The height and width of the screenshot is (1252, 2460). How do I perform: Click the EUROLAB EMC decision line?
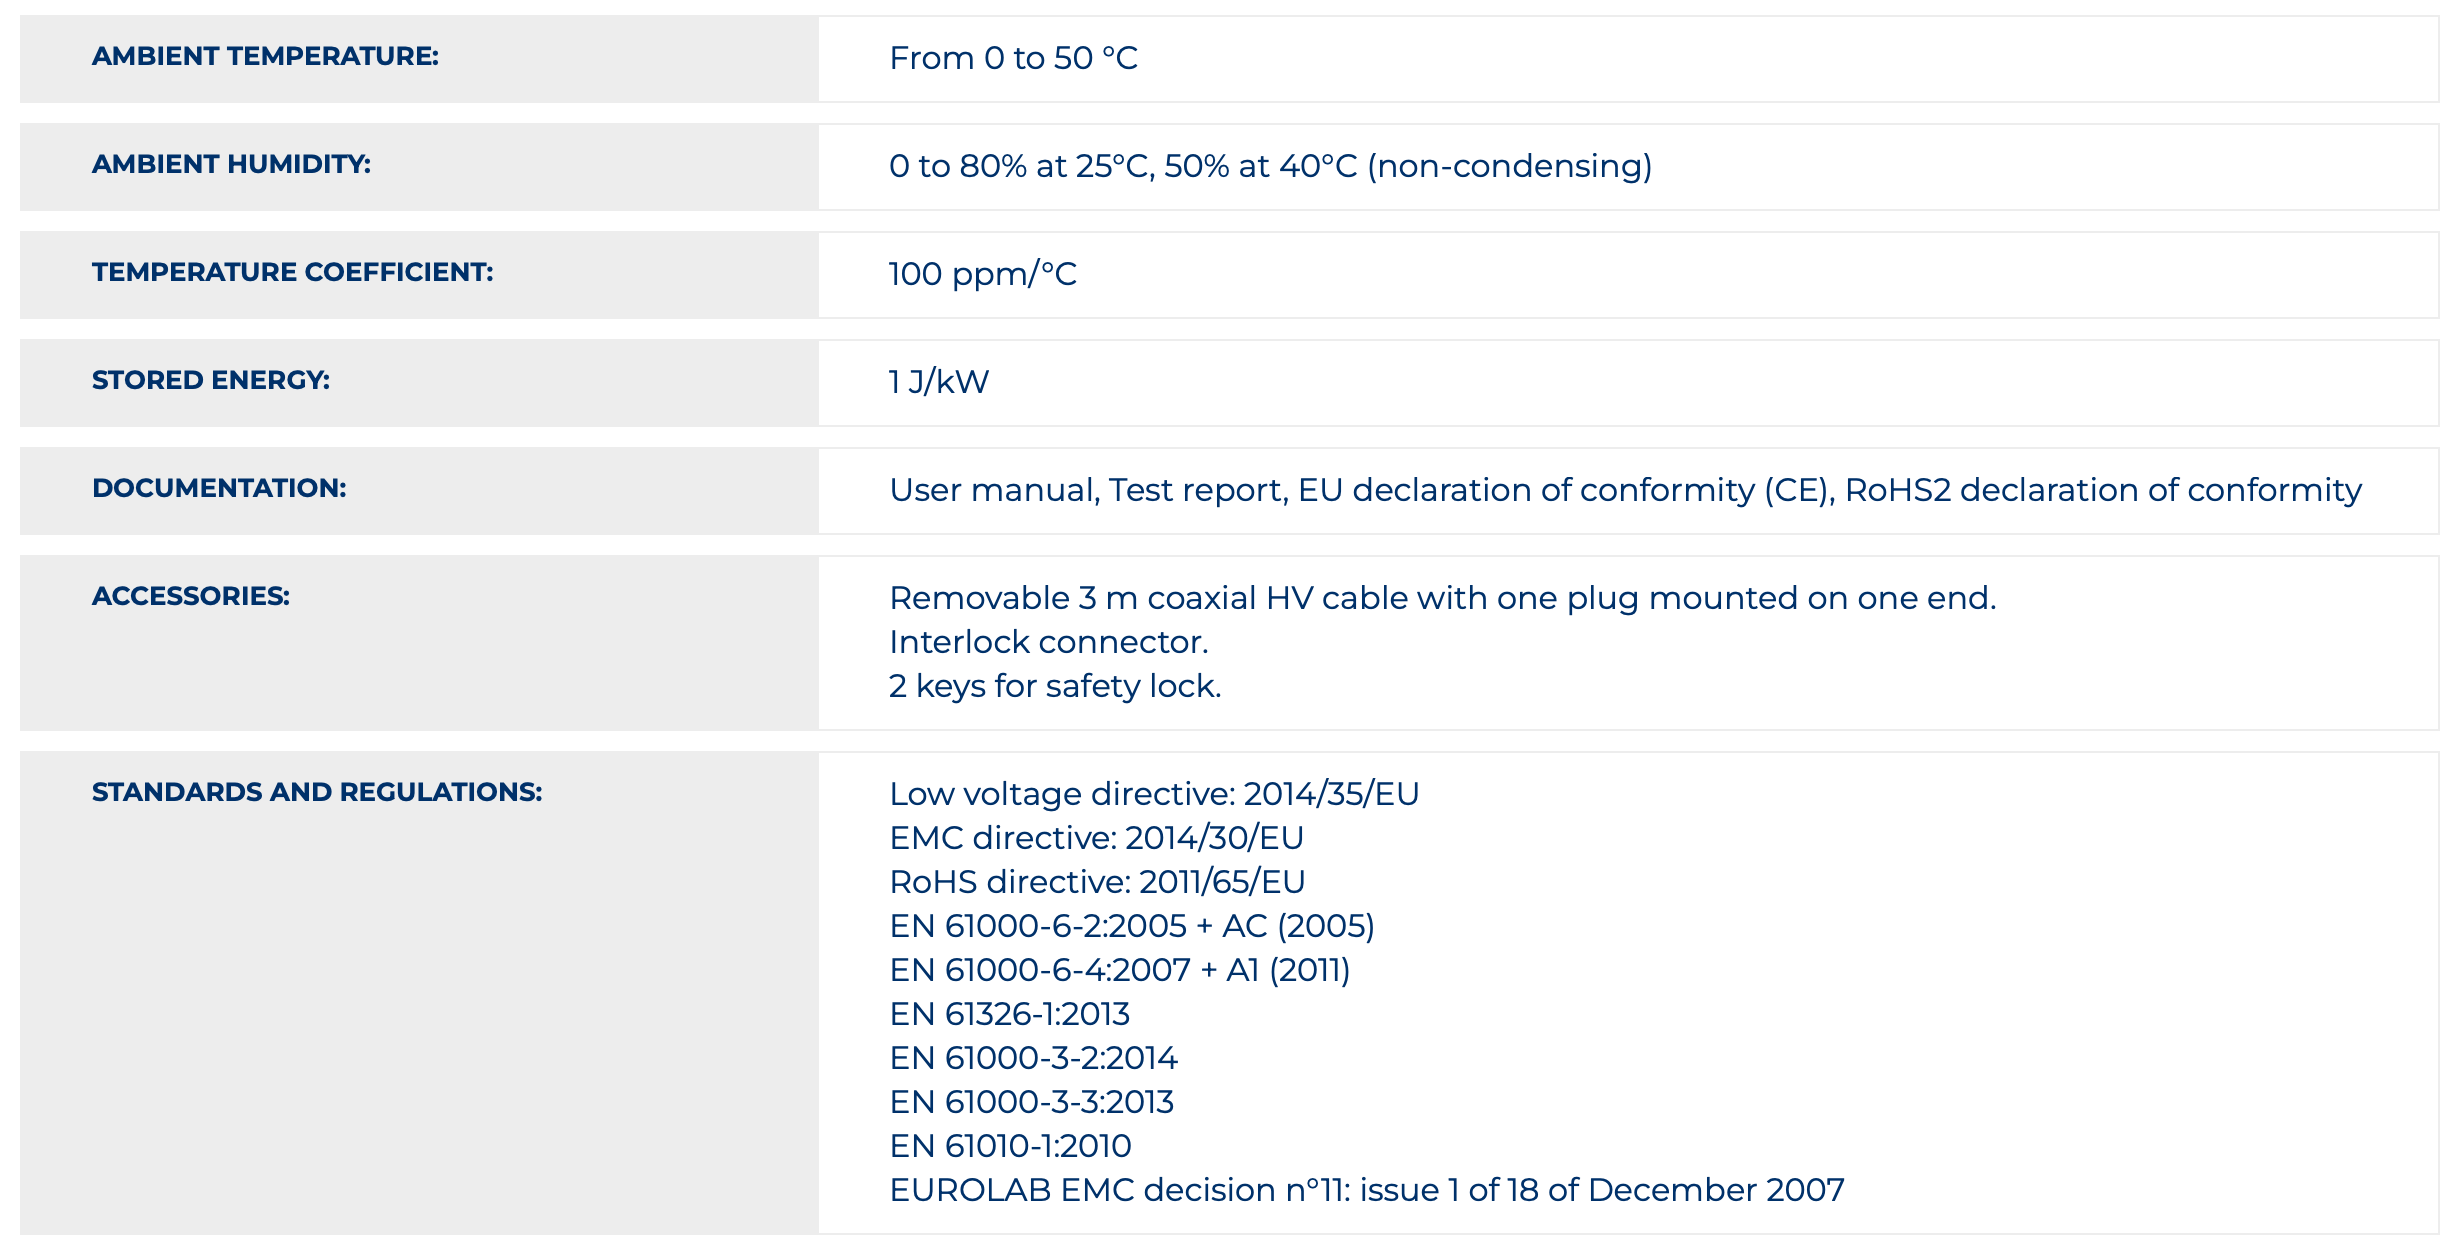click(1366, 1190)
